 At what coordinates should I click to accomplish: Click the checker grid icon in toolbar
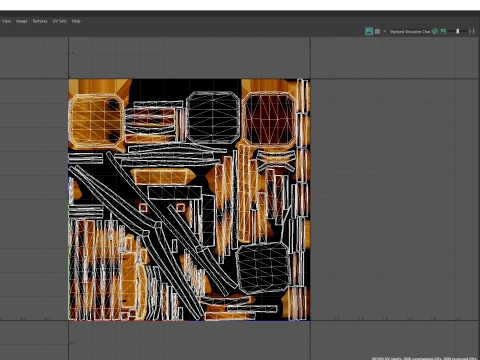pos(377,31)
